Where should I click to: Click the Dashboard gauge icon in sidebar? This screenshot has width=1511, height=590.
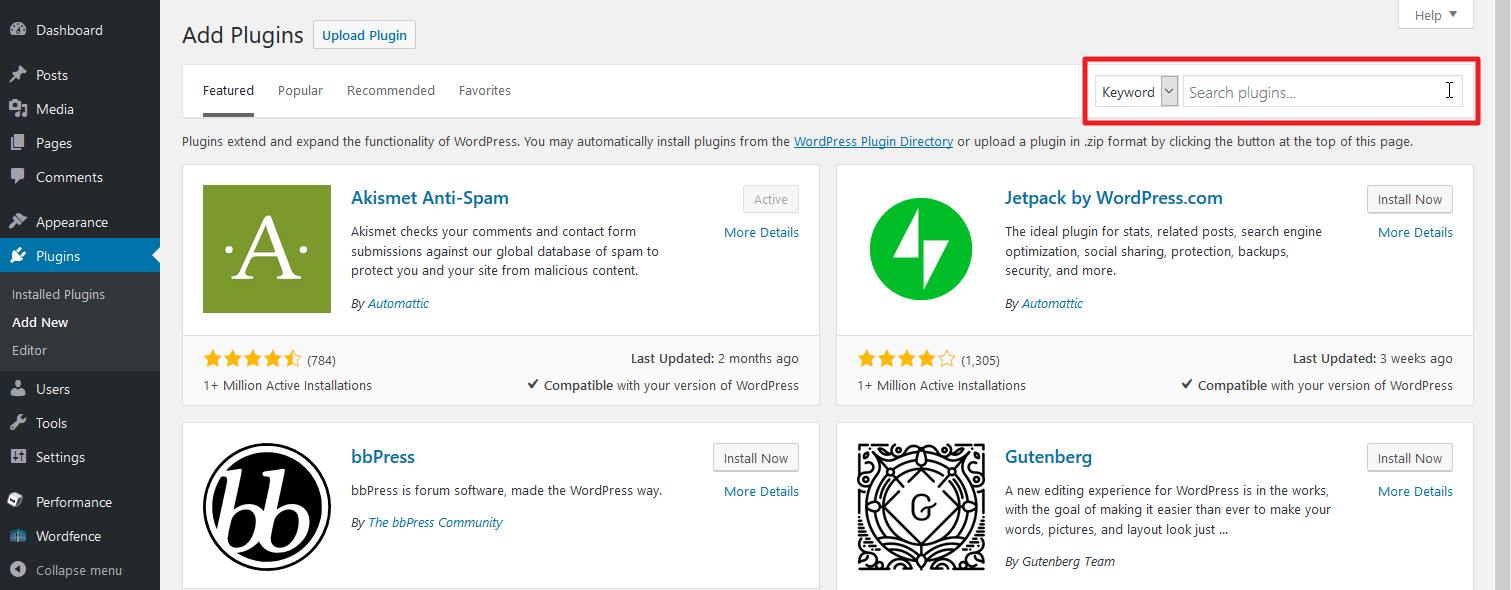pyautogui.click(x=18, y=30)
